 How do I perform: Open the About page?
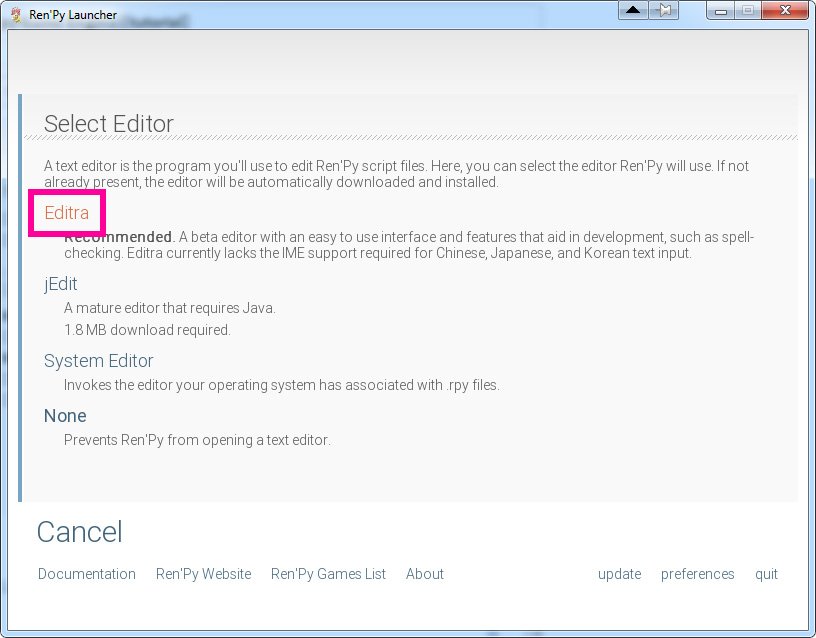click(x=425, y=574)
